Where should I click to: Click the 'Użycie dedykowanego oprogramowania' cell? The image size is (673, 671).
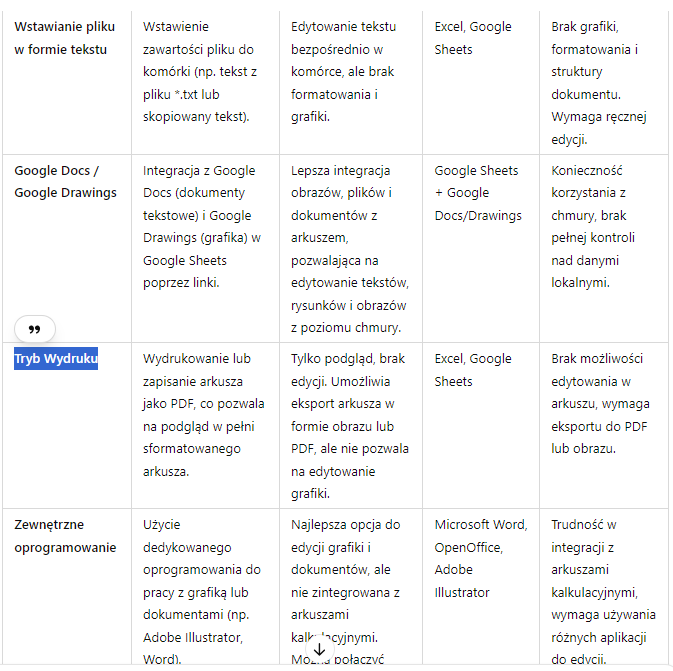tap(203, 591)
